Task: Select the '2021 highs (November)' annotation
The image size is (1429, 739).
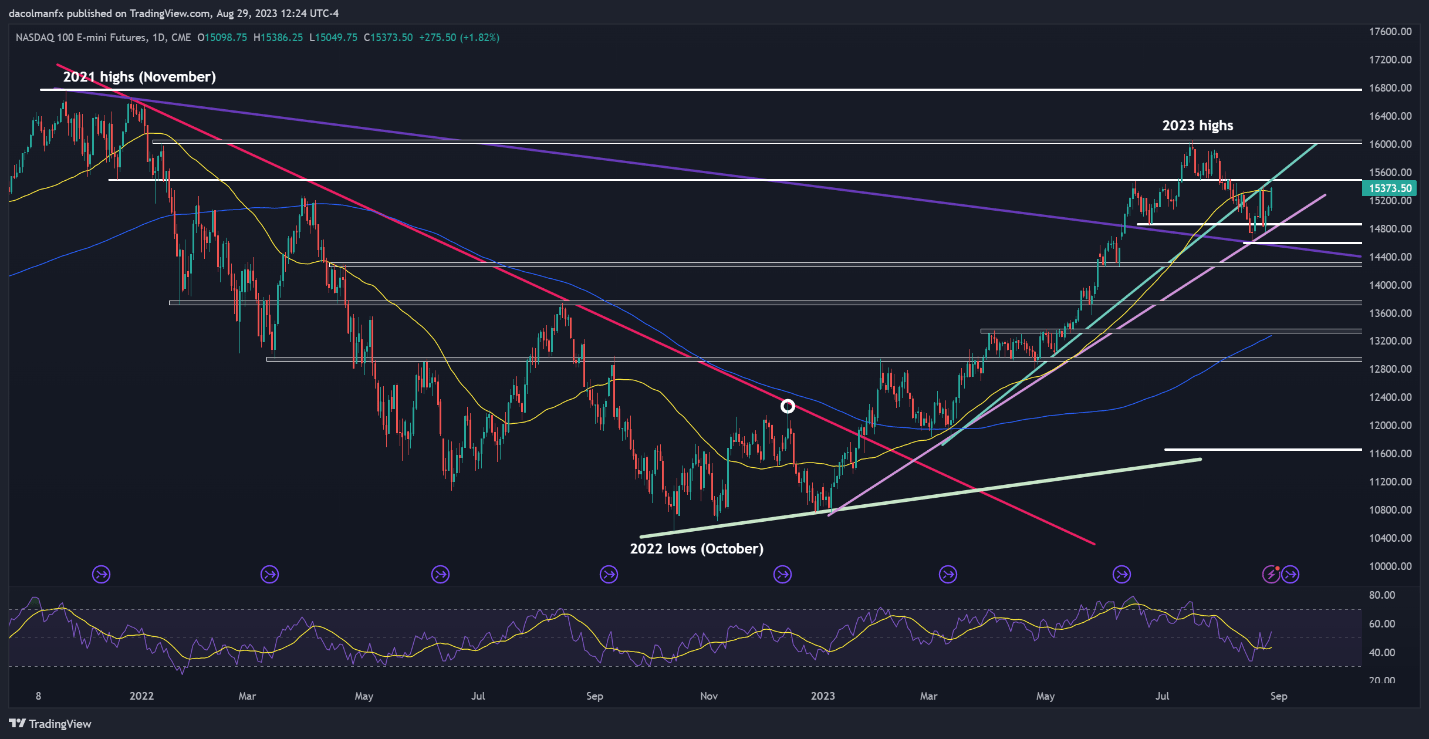Action: point(139,76)
